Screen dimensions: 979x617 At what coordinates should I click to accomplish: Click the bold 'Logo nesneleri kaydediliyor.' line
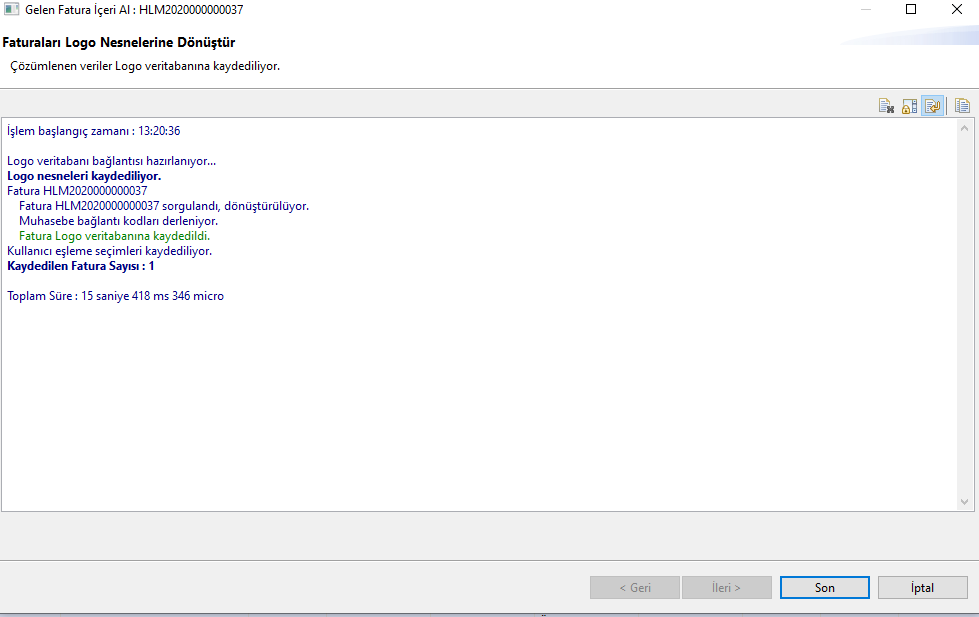(x=84, y=176)
